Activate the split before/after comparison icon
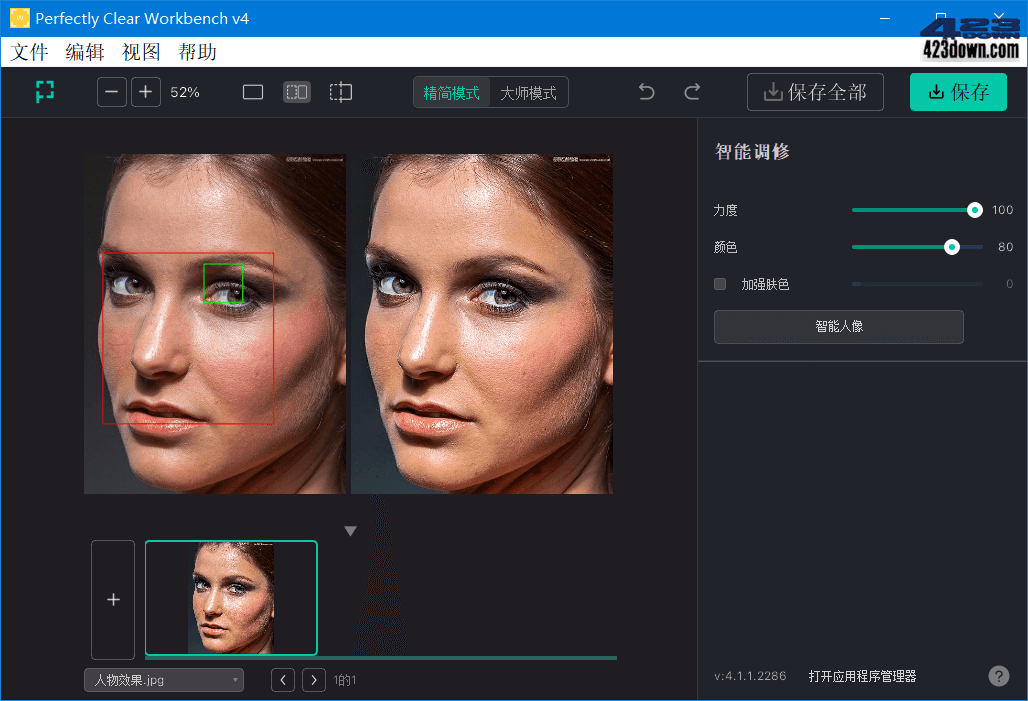This screenshot has height=701, width=1028. pyautogui.click(x=296, y=91)
